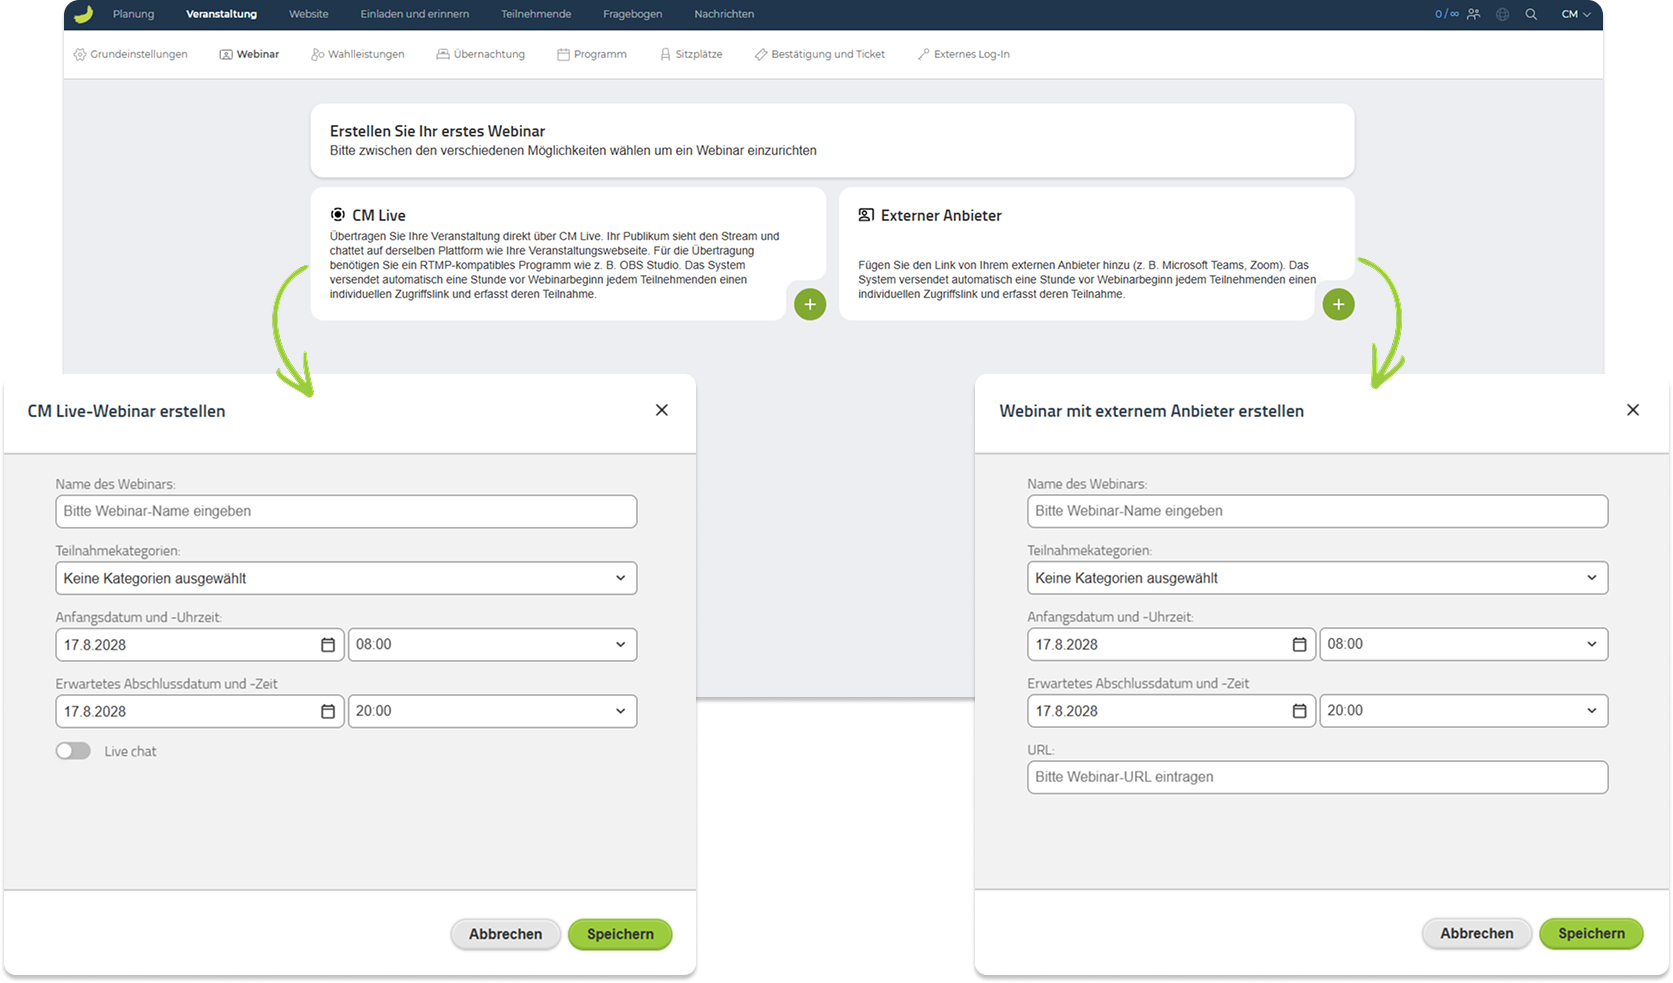The height and width of the screenshot is (983, 1673).
Task: Close the CM Live-Webinar erstellen dialog
Action: point(662,410)
